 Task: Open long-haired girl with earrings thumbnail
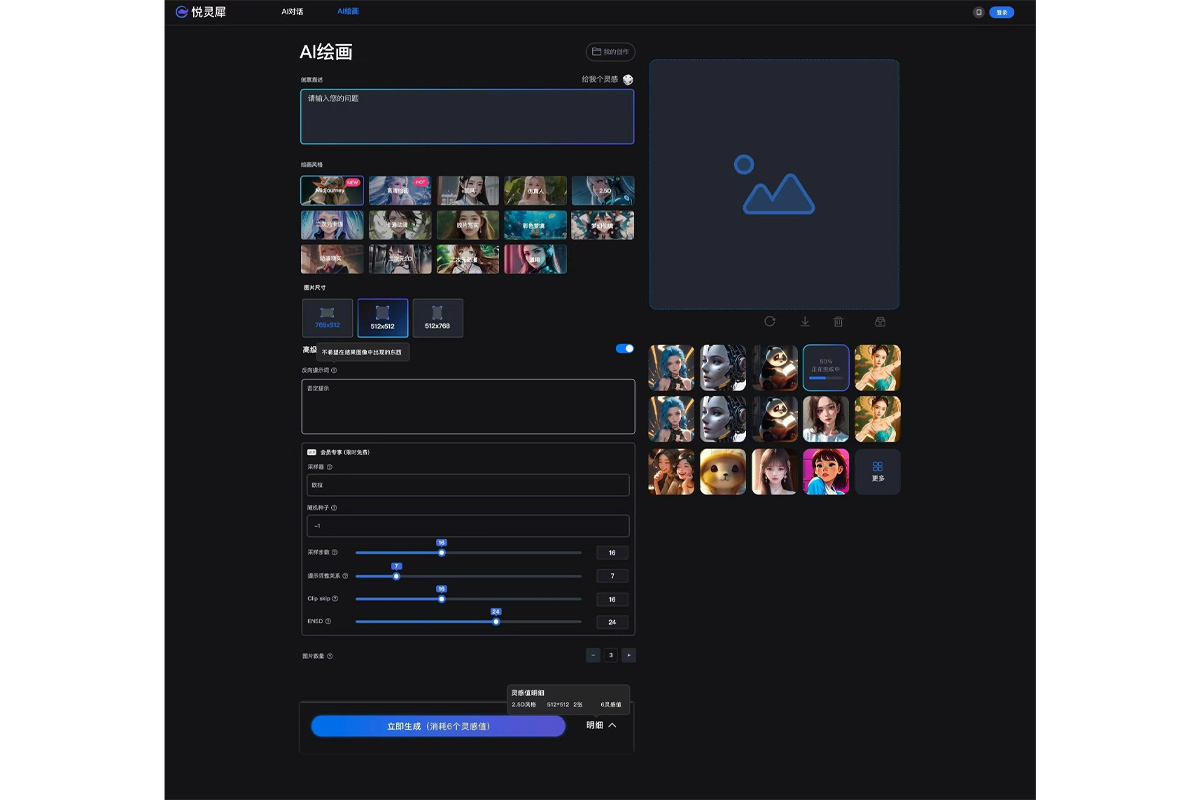[x=774, y=471]
